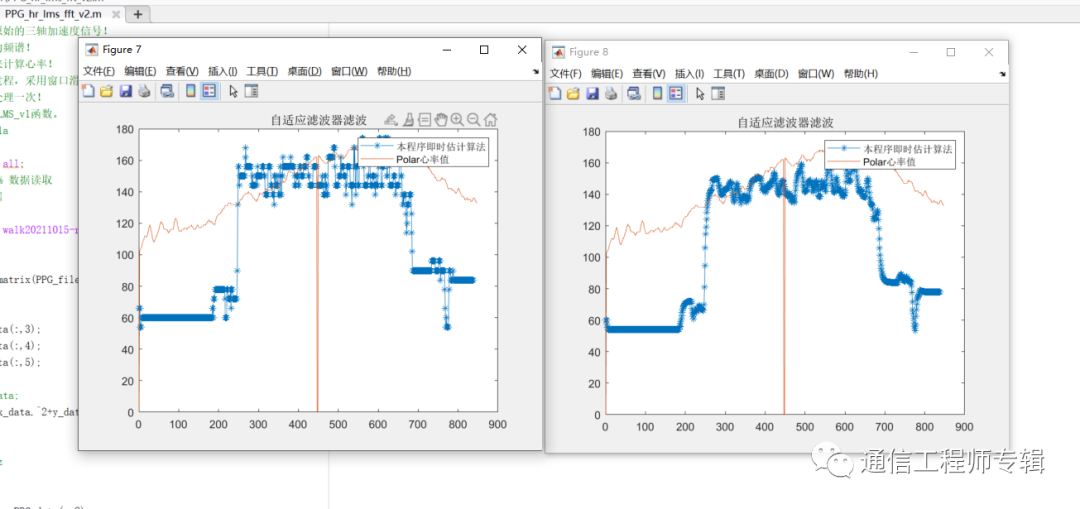Open file icon in Figure 8 toolbar
The width and height of the screenshot is (1080, 509).
(x=574, y=94)
